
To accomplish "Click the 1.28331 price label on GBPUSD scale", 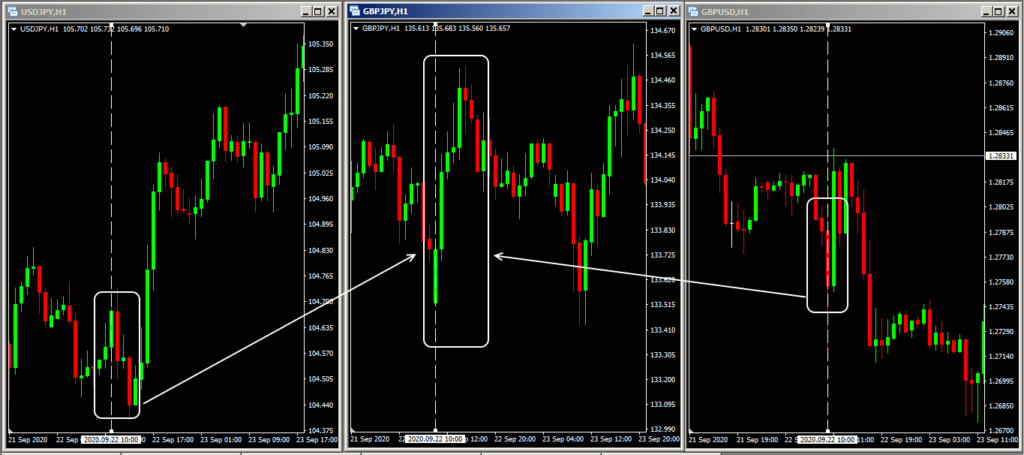I will [x=1001, y=156].
